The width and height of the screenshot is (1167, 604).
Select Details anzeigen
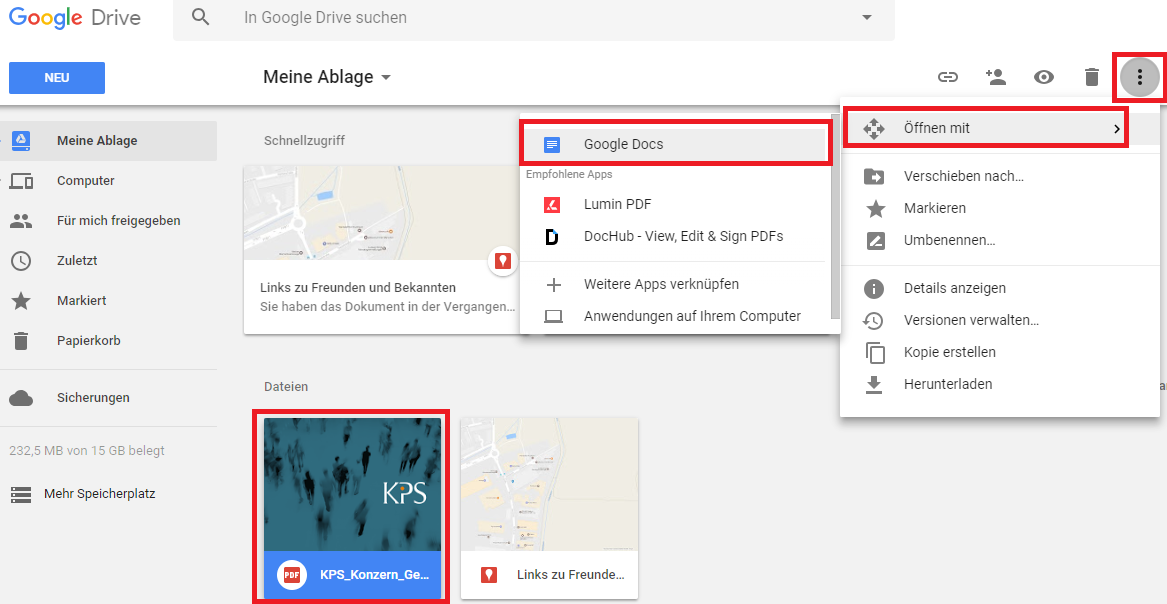click(x=1000, y=288)
